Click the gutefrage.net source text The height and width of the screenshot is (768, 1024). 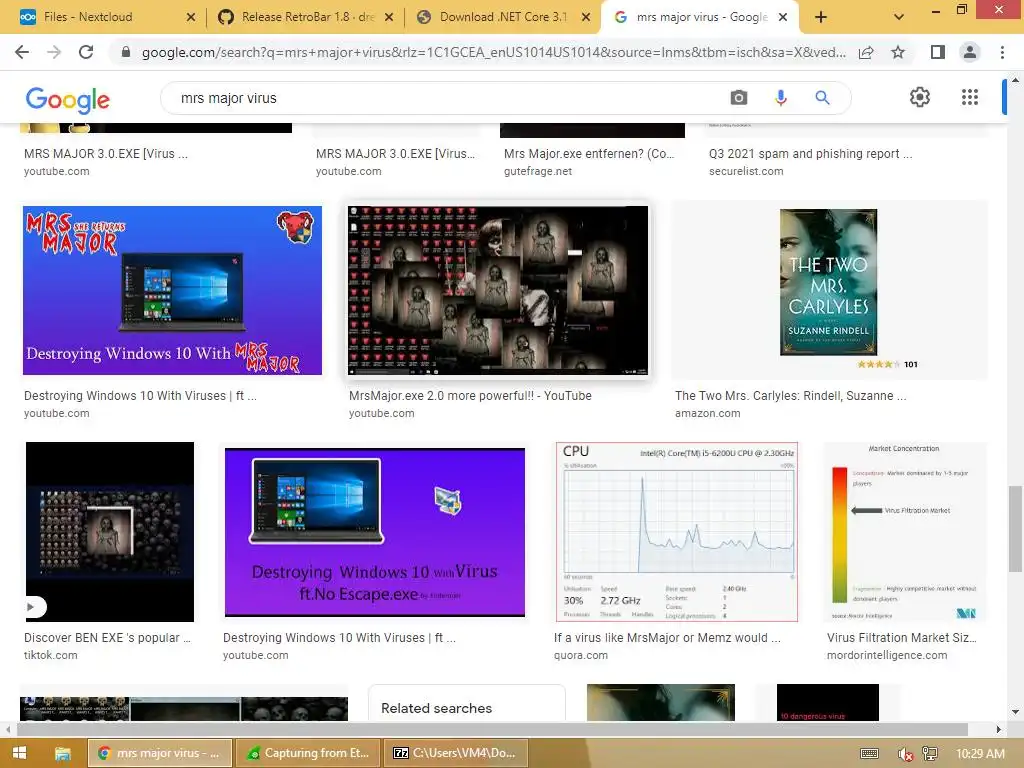pyautogui.click(x=538, y=171)
